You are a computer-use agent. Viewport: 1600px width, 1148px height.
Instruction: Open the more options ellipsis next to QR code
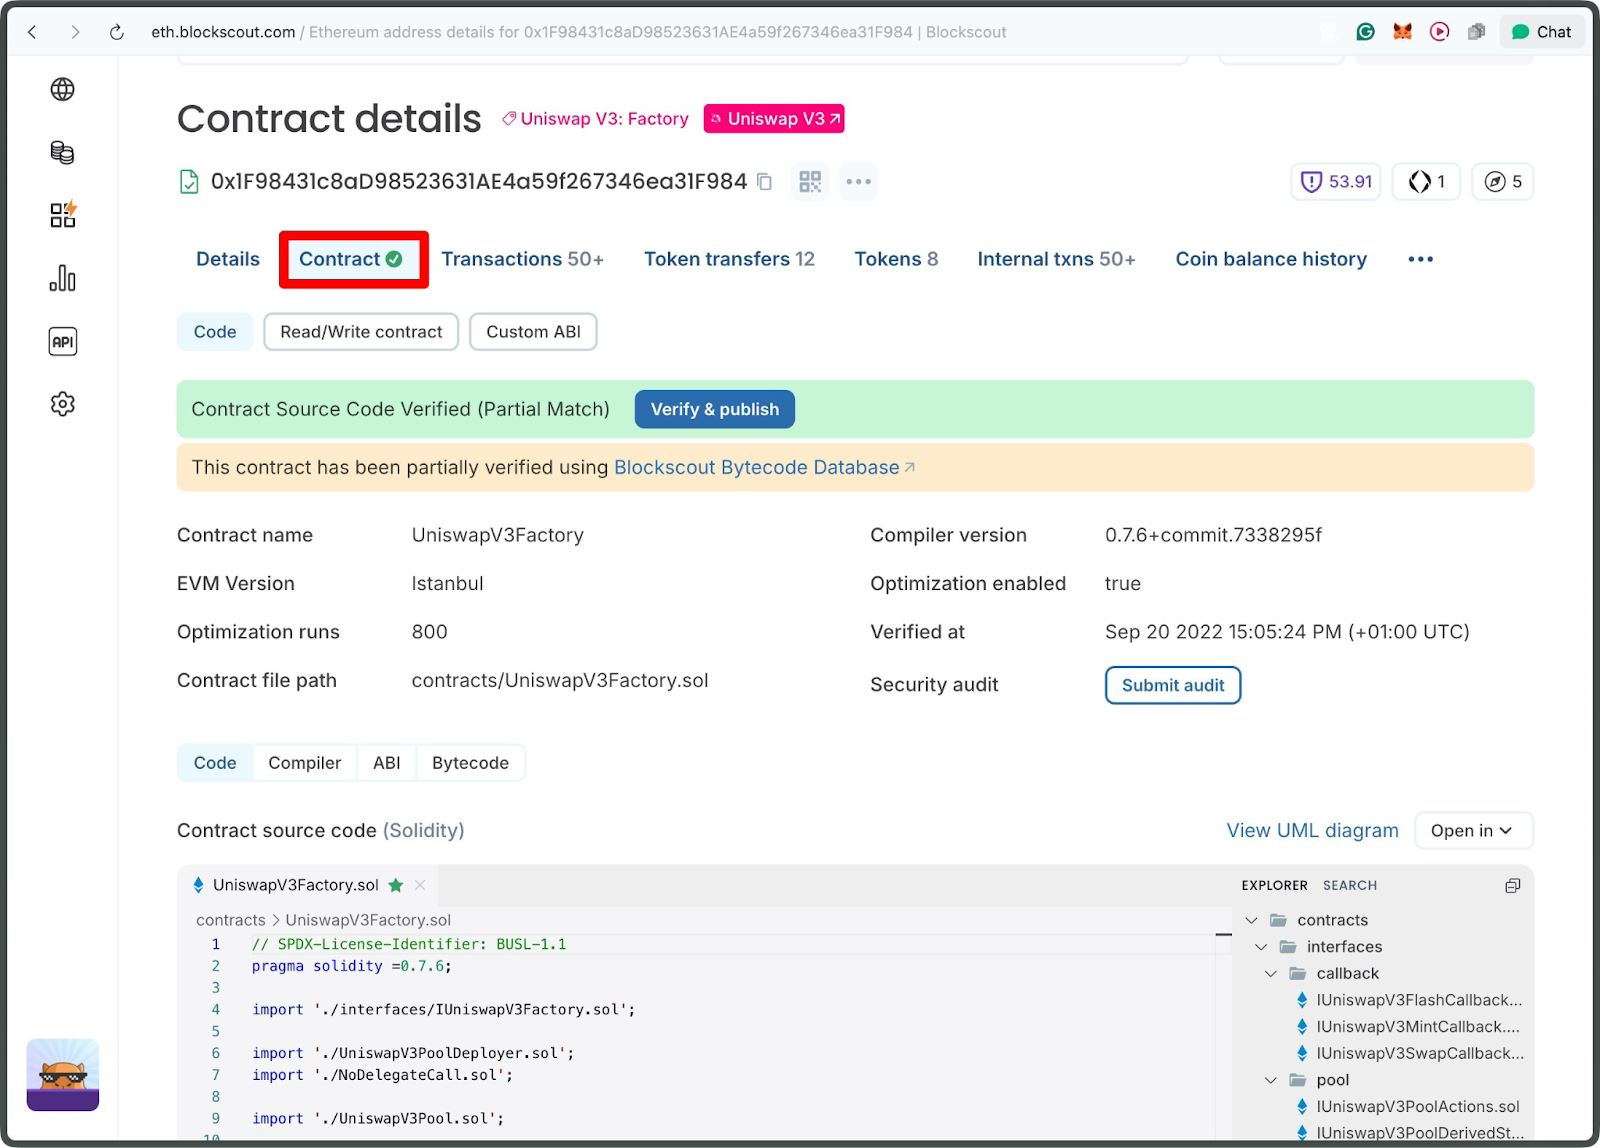[858, 181]
